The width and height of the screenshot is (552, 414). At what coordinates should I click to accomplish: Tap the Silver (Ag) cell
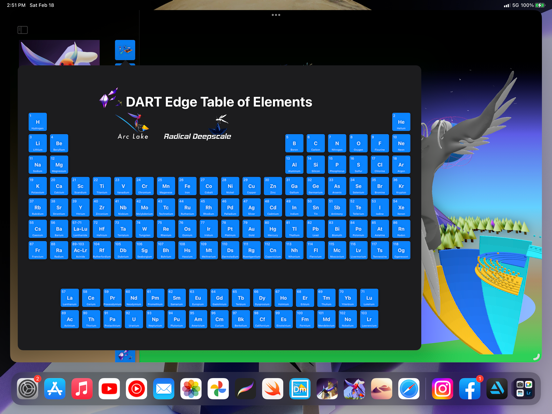[251, 207]
